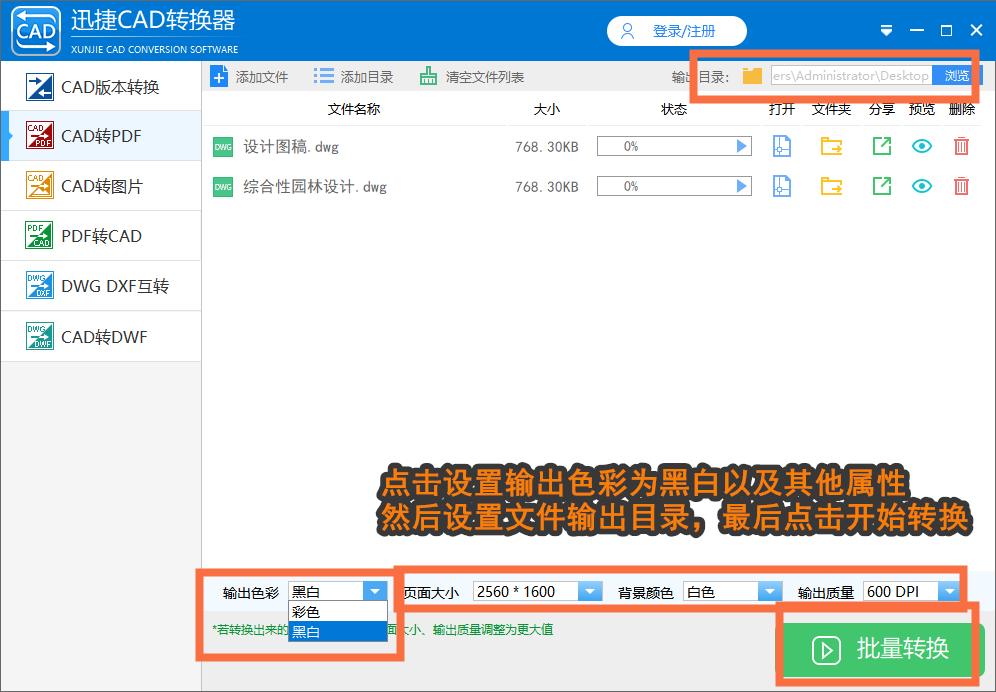
Task: Open the output directory folder icon
Action: [x=752, y=74]
